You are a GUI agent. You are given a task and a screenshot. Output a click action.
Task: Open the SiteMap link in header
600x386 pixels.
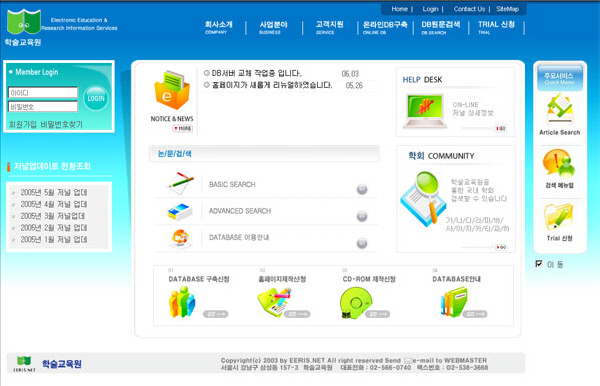507,9
